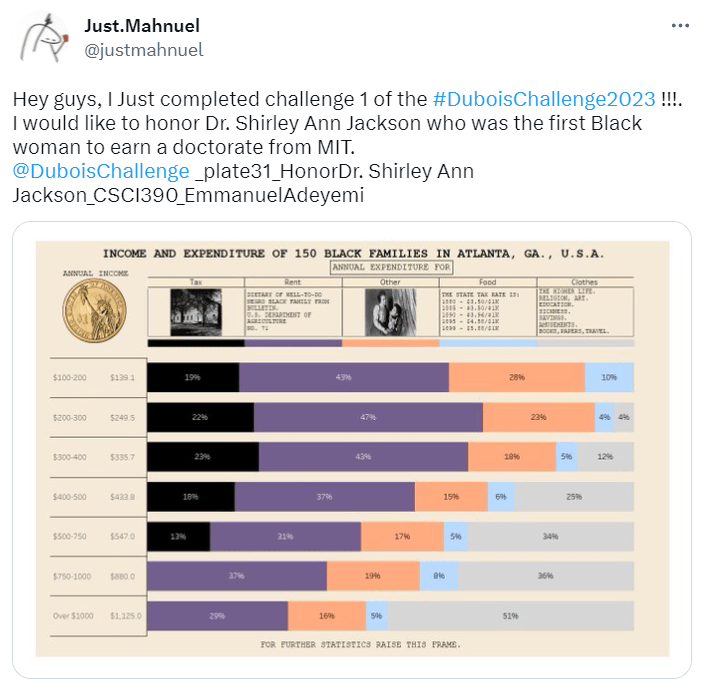Click the Rent column header
This screenshot has width=708, height=692.
293,283
